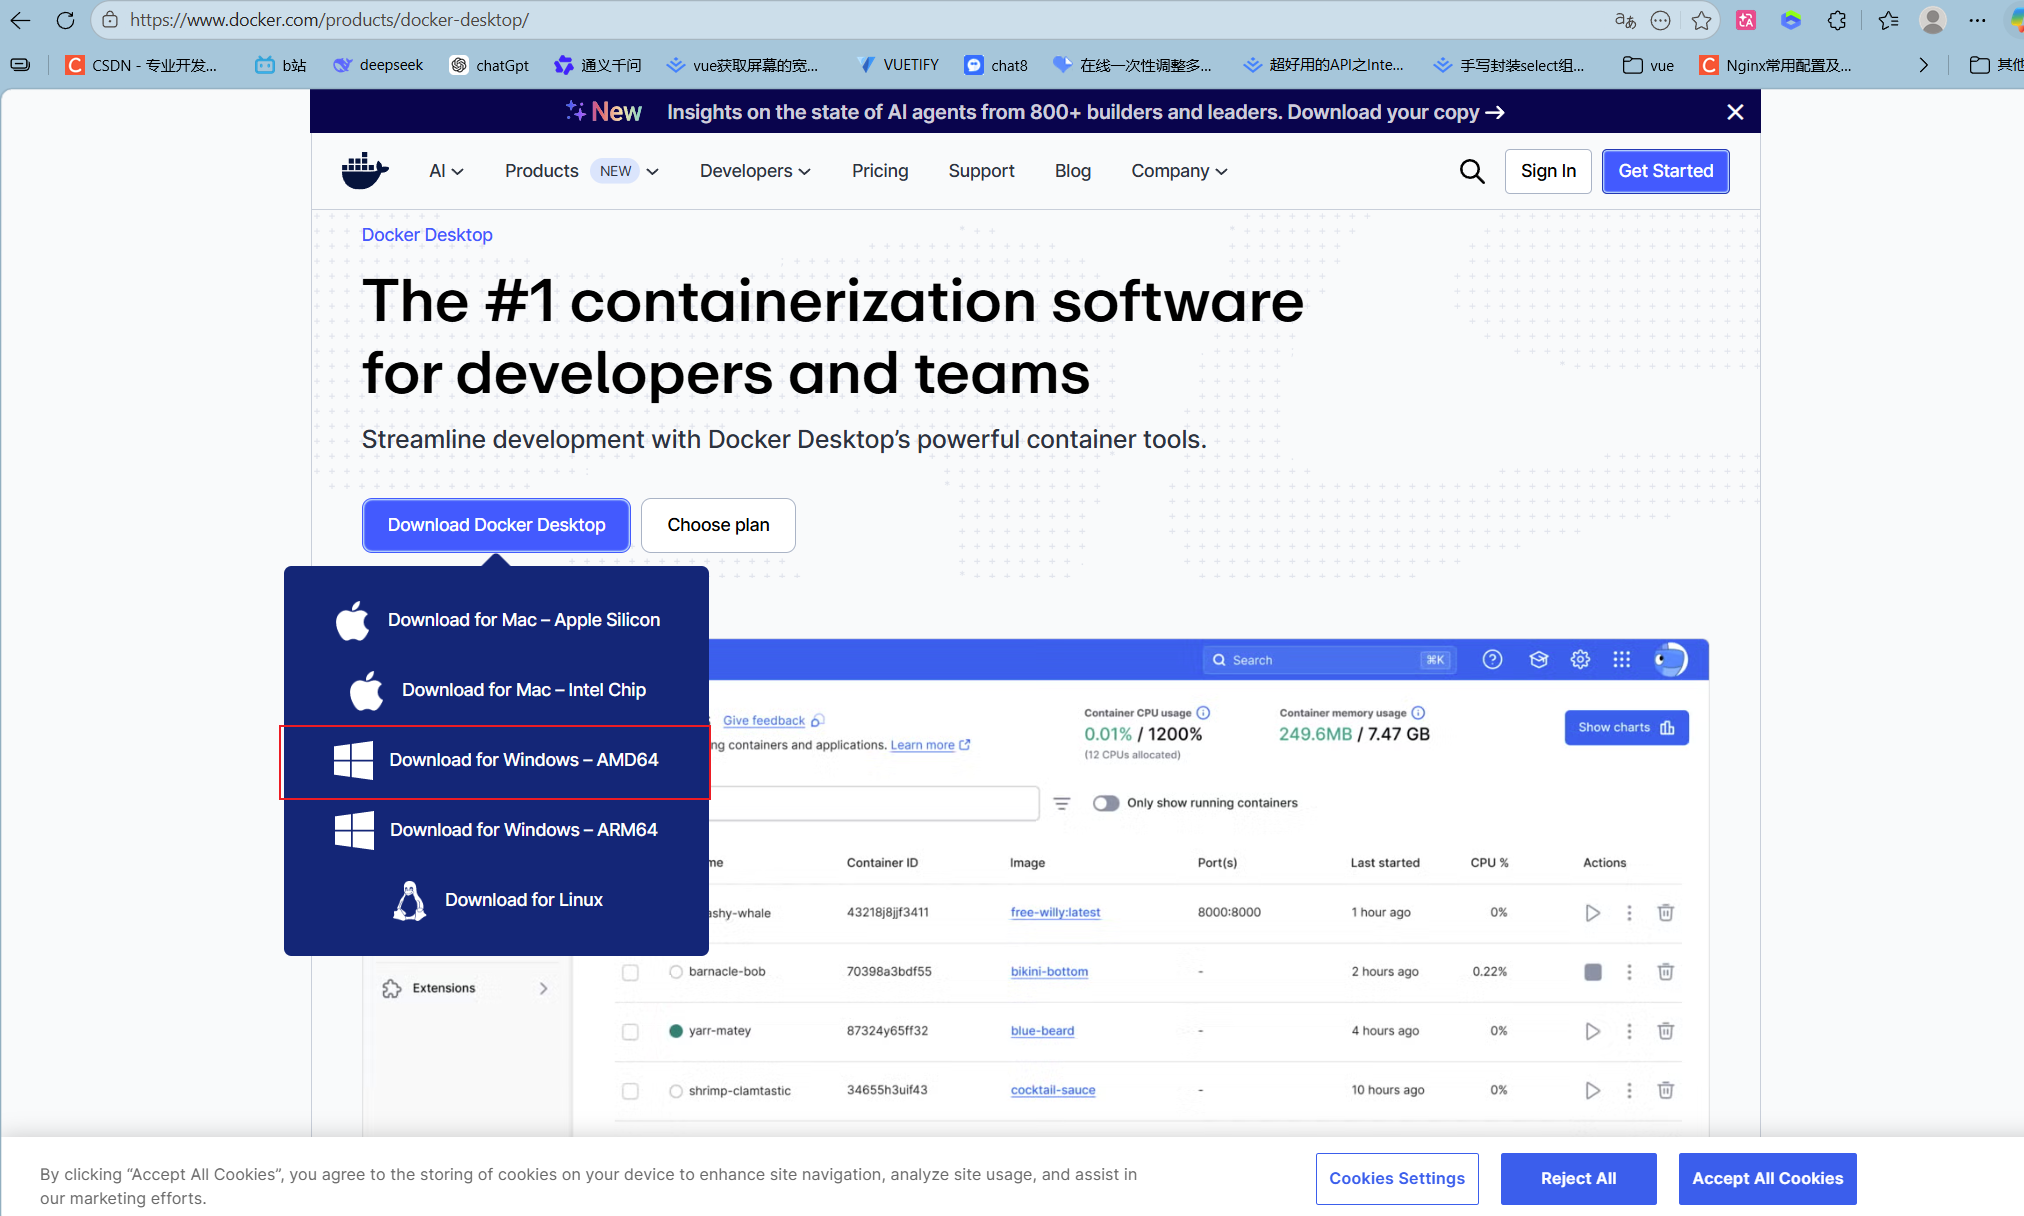Check the barnacle-bob row checkbox

(x=630, y=972)
